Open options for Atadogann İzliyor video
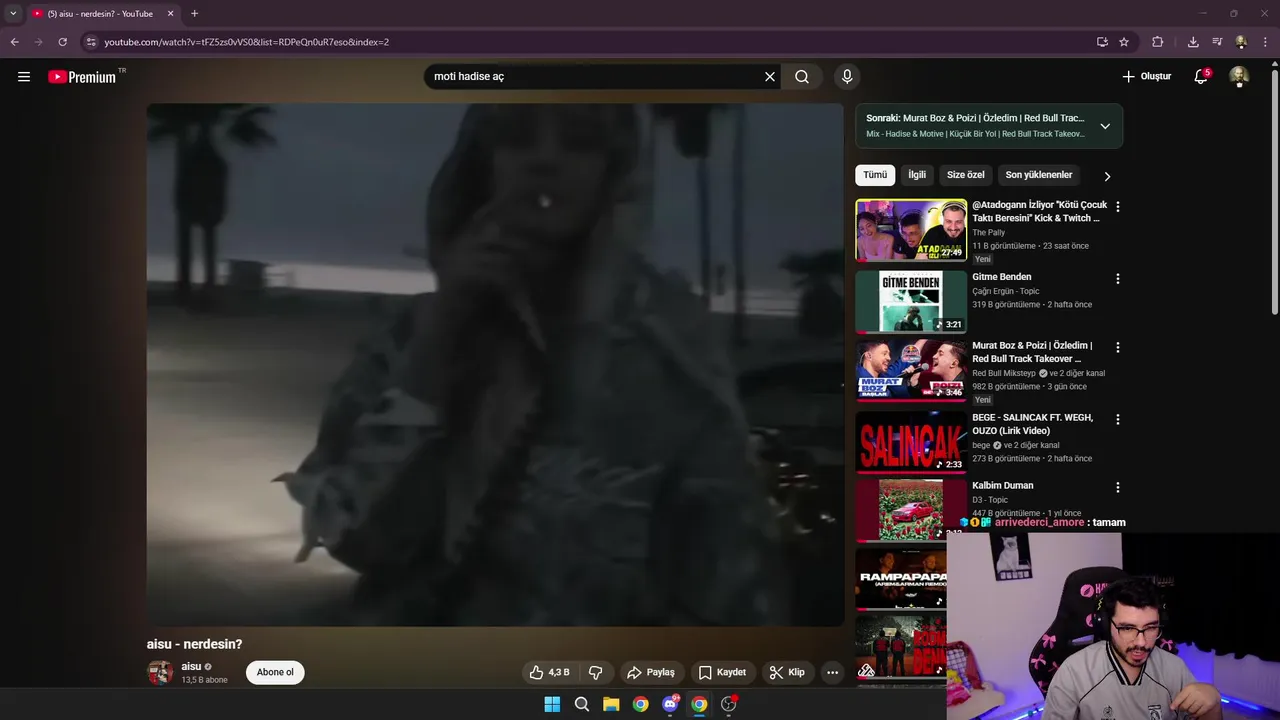 coord(1118,207)
